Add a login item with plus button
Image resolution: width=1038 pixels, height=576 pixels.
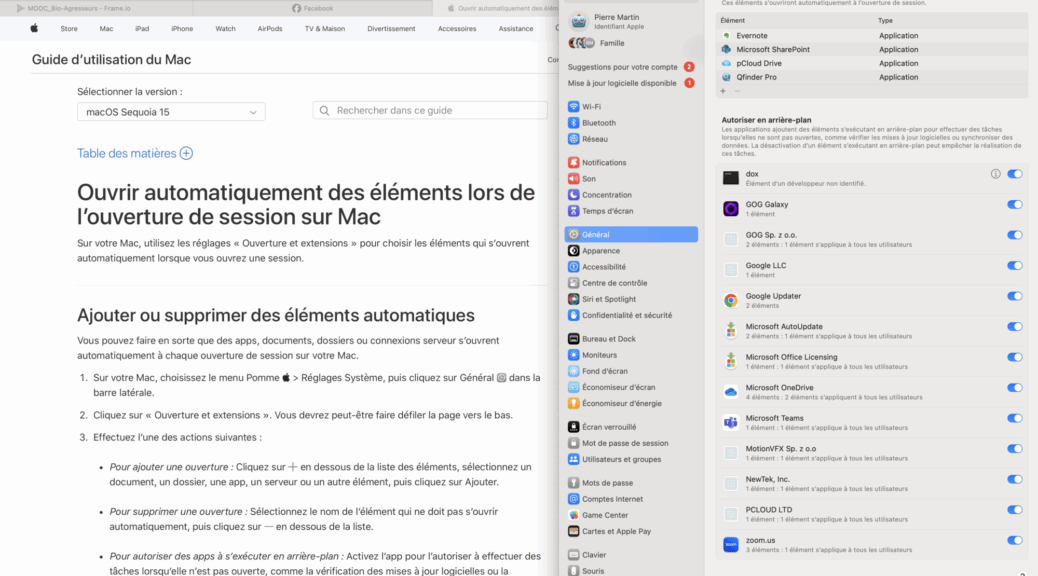[x=723, y=91]
